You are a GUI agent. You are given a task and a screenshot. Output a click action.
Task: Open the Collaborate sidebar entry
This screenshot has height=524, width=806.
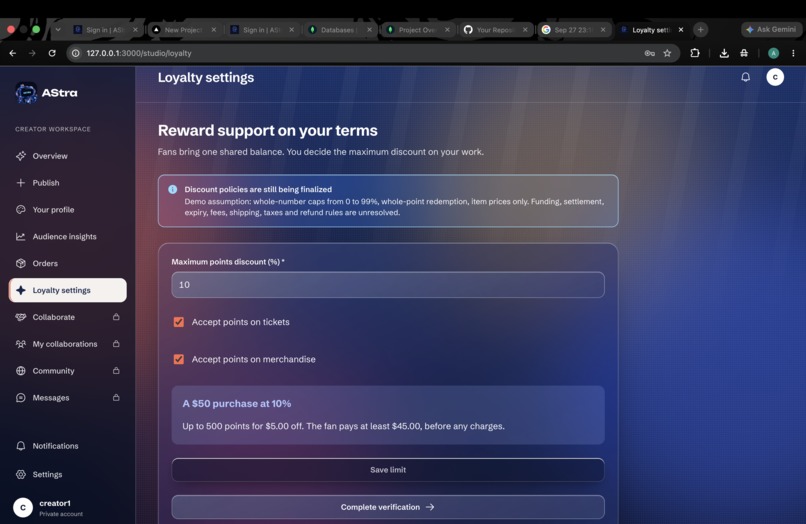tap(67, 317)
